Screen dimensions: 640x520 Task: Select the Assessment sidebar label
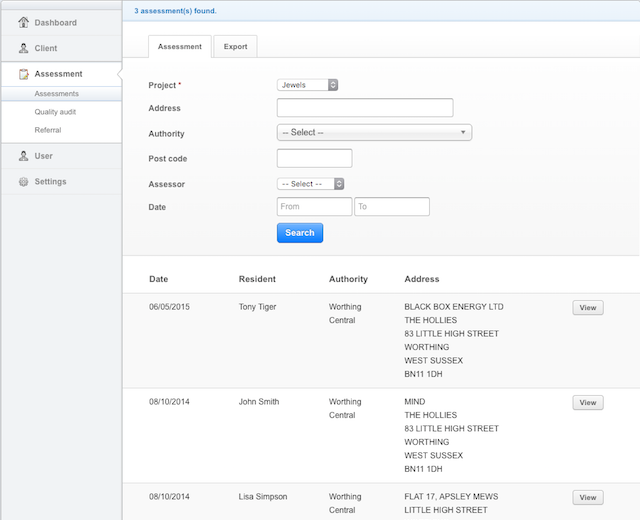tap(58, 74)
